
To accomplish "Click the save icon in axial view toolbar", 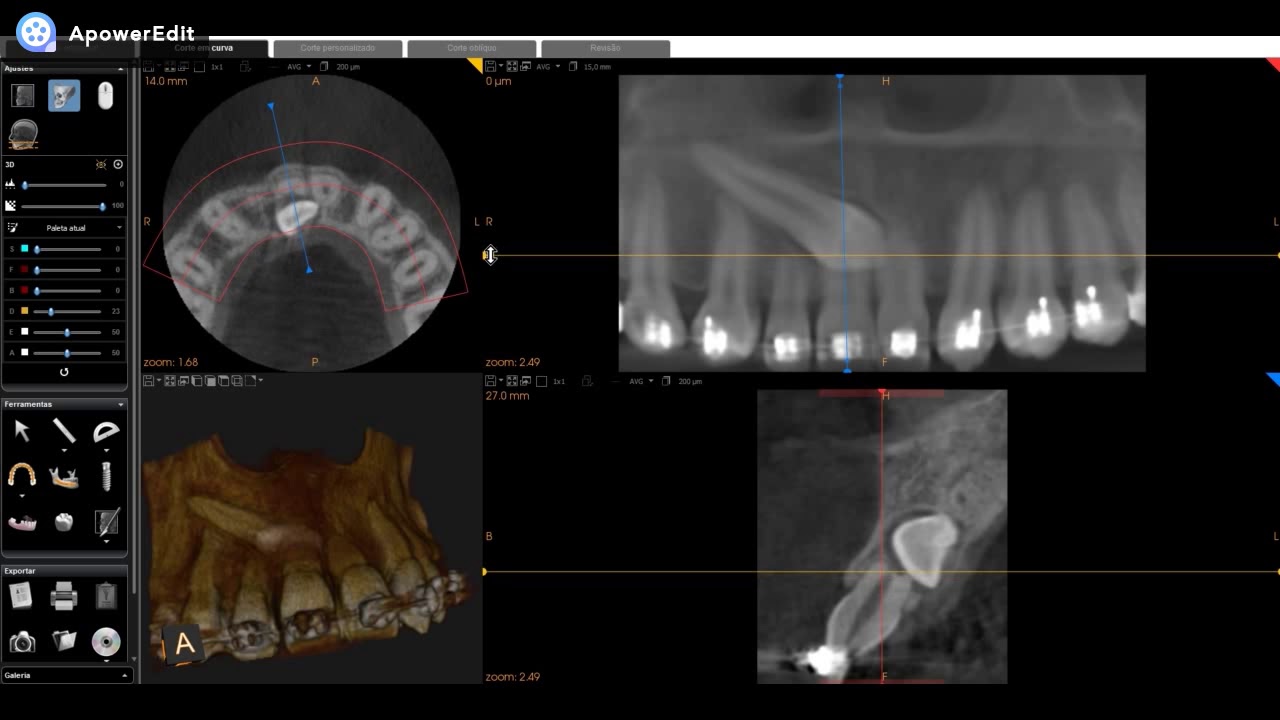I will click(148, 67).
